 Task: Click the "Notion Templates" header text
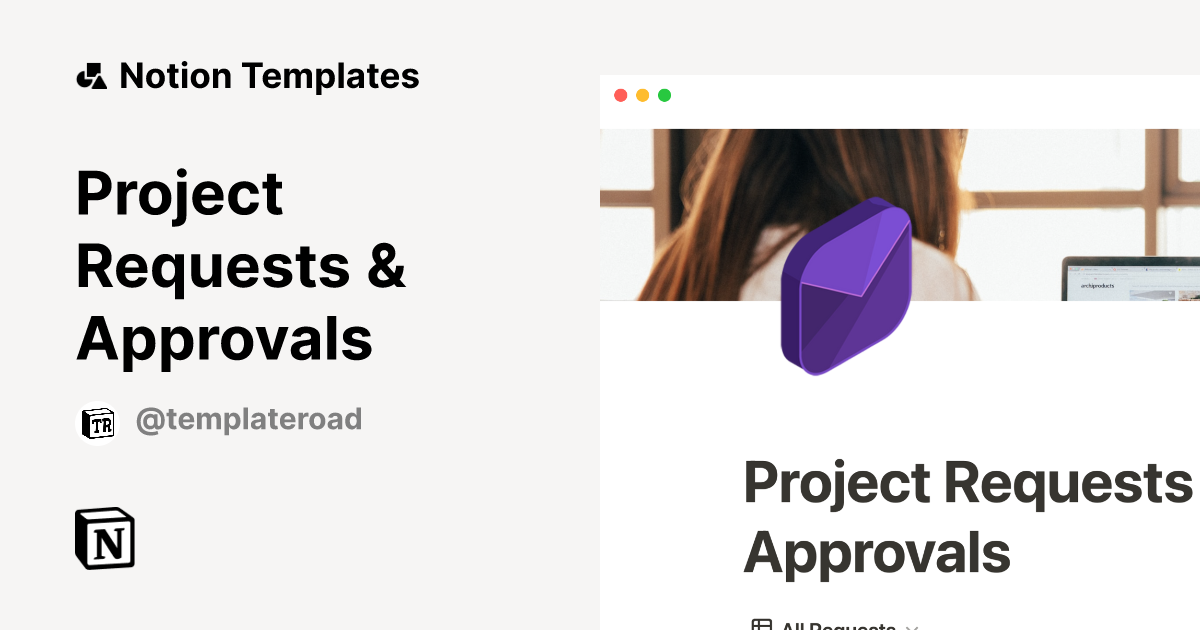[x=270, y=75]
